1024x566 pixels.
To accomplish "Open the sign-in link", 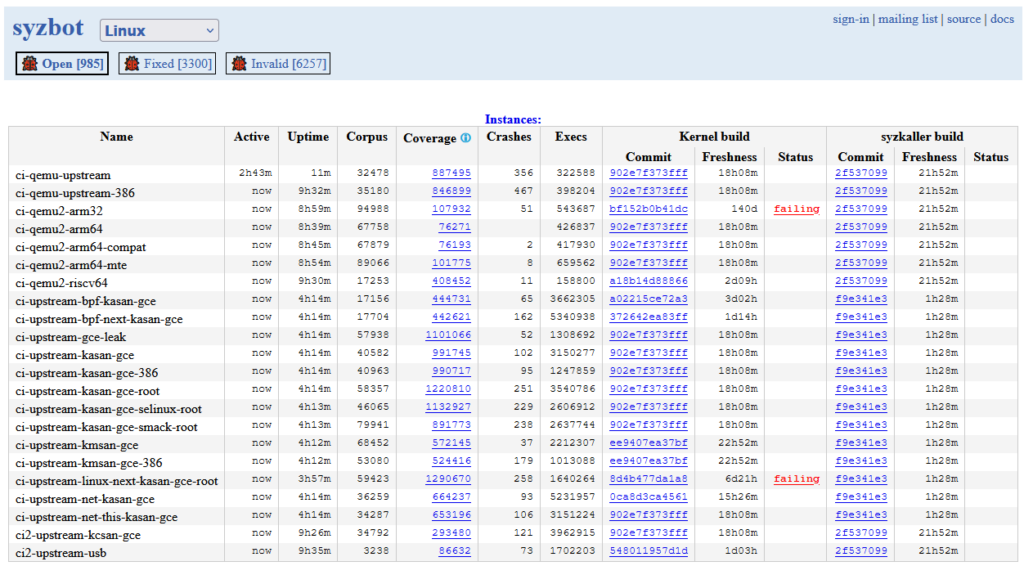I will click(x=850, y=19).
